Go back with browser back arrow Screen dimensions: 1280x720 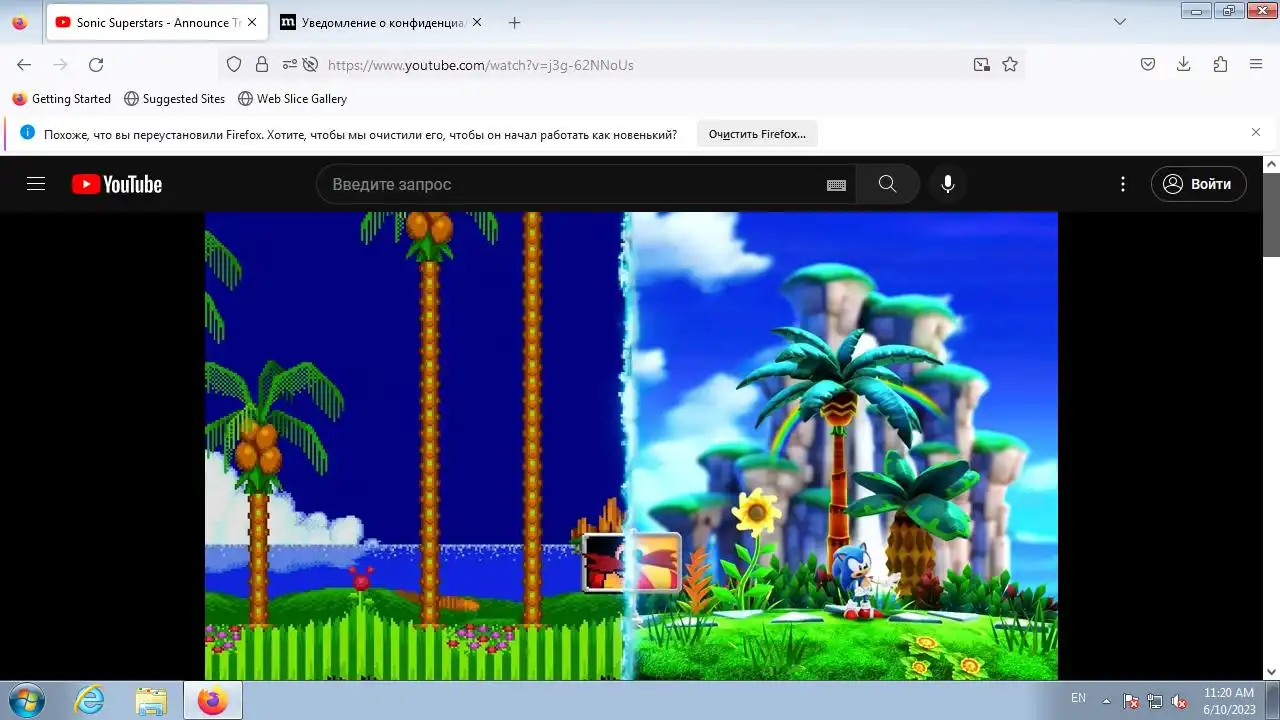point(24,64)
